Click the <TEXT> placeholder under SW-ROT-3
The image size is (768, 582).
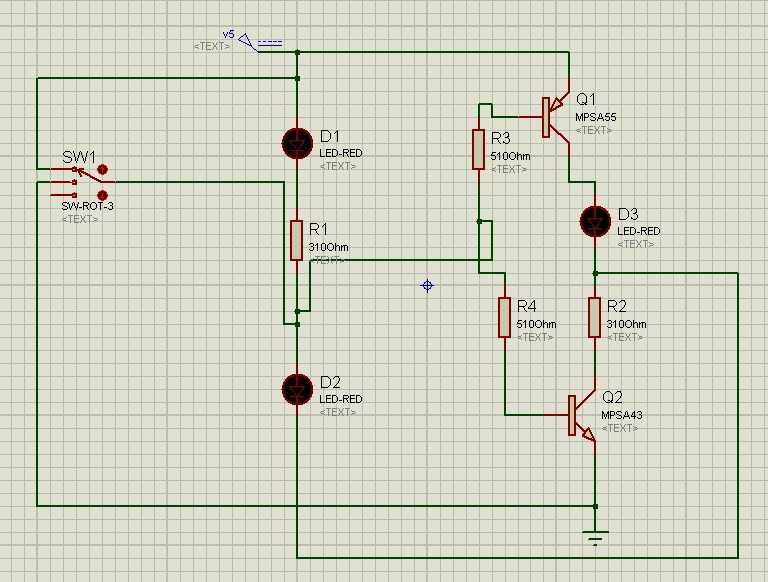tap(80, 219)
